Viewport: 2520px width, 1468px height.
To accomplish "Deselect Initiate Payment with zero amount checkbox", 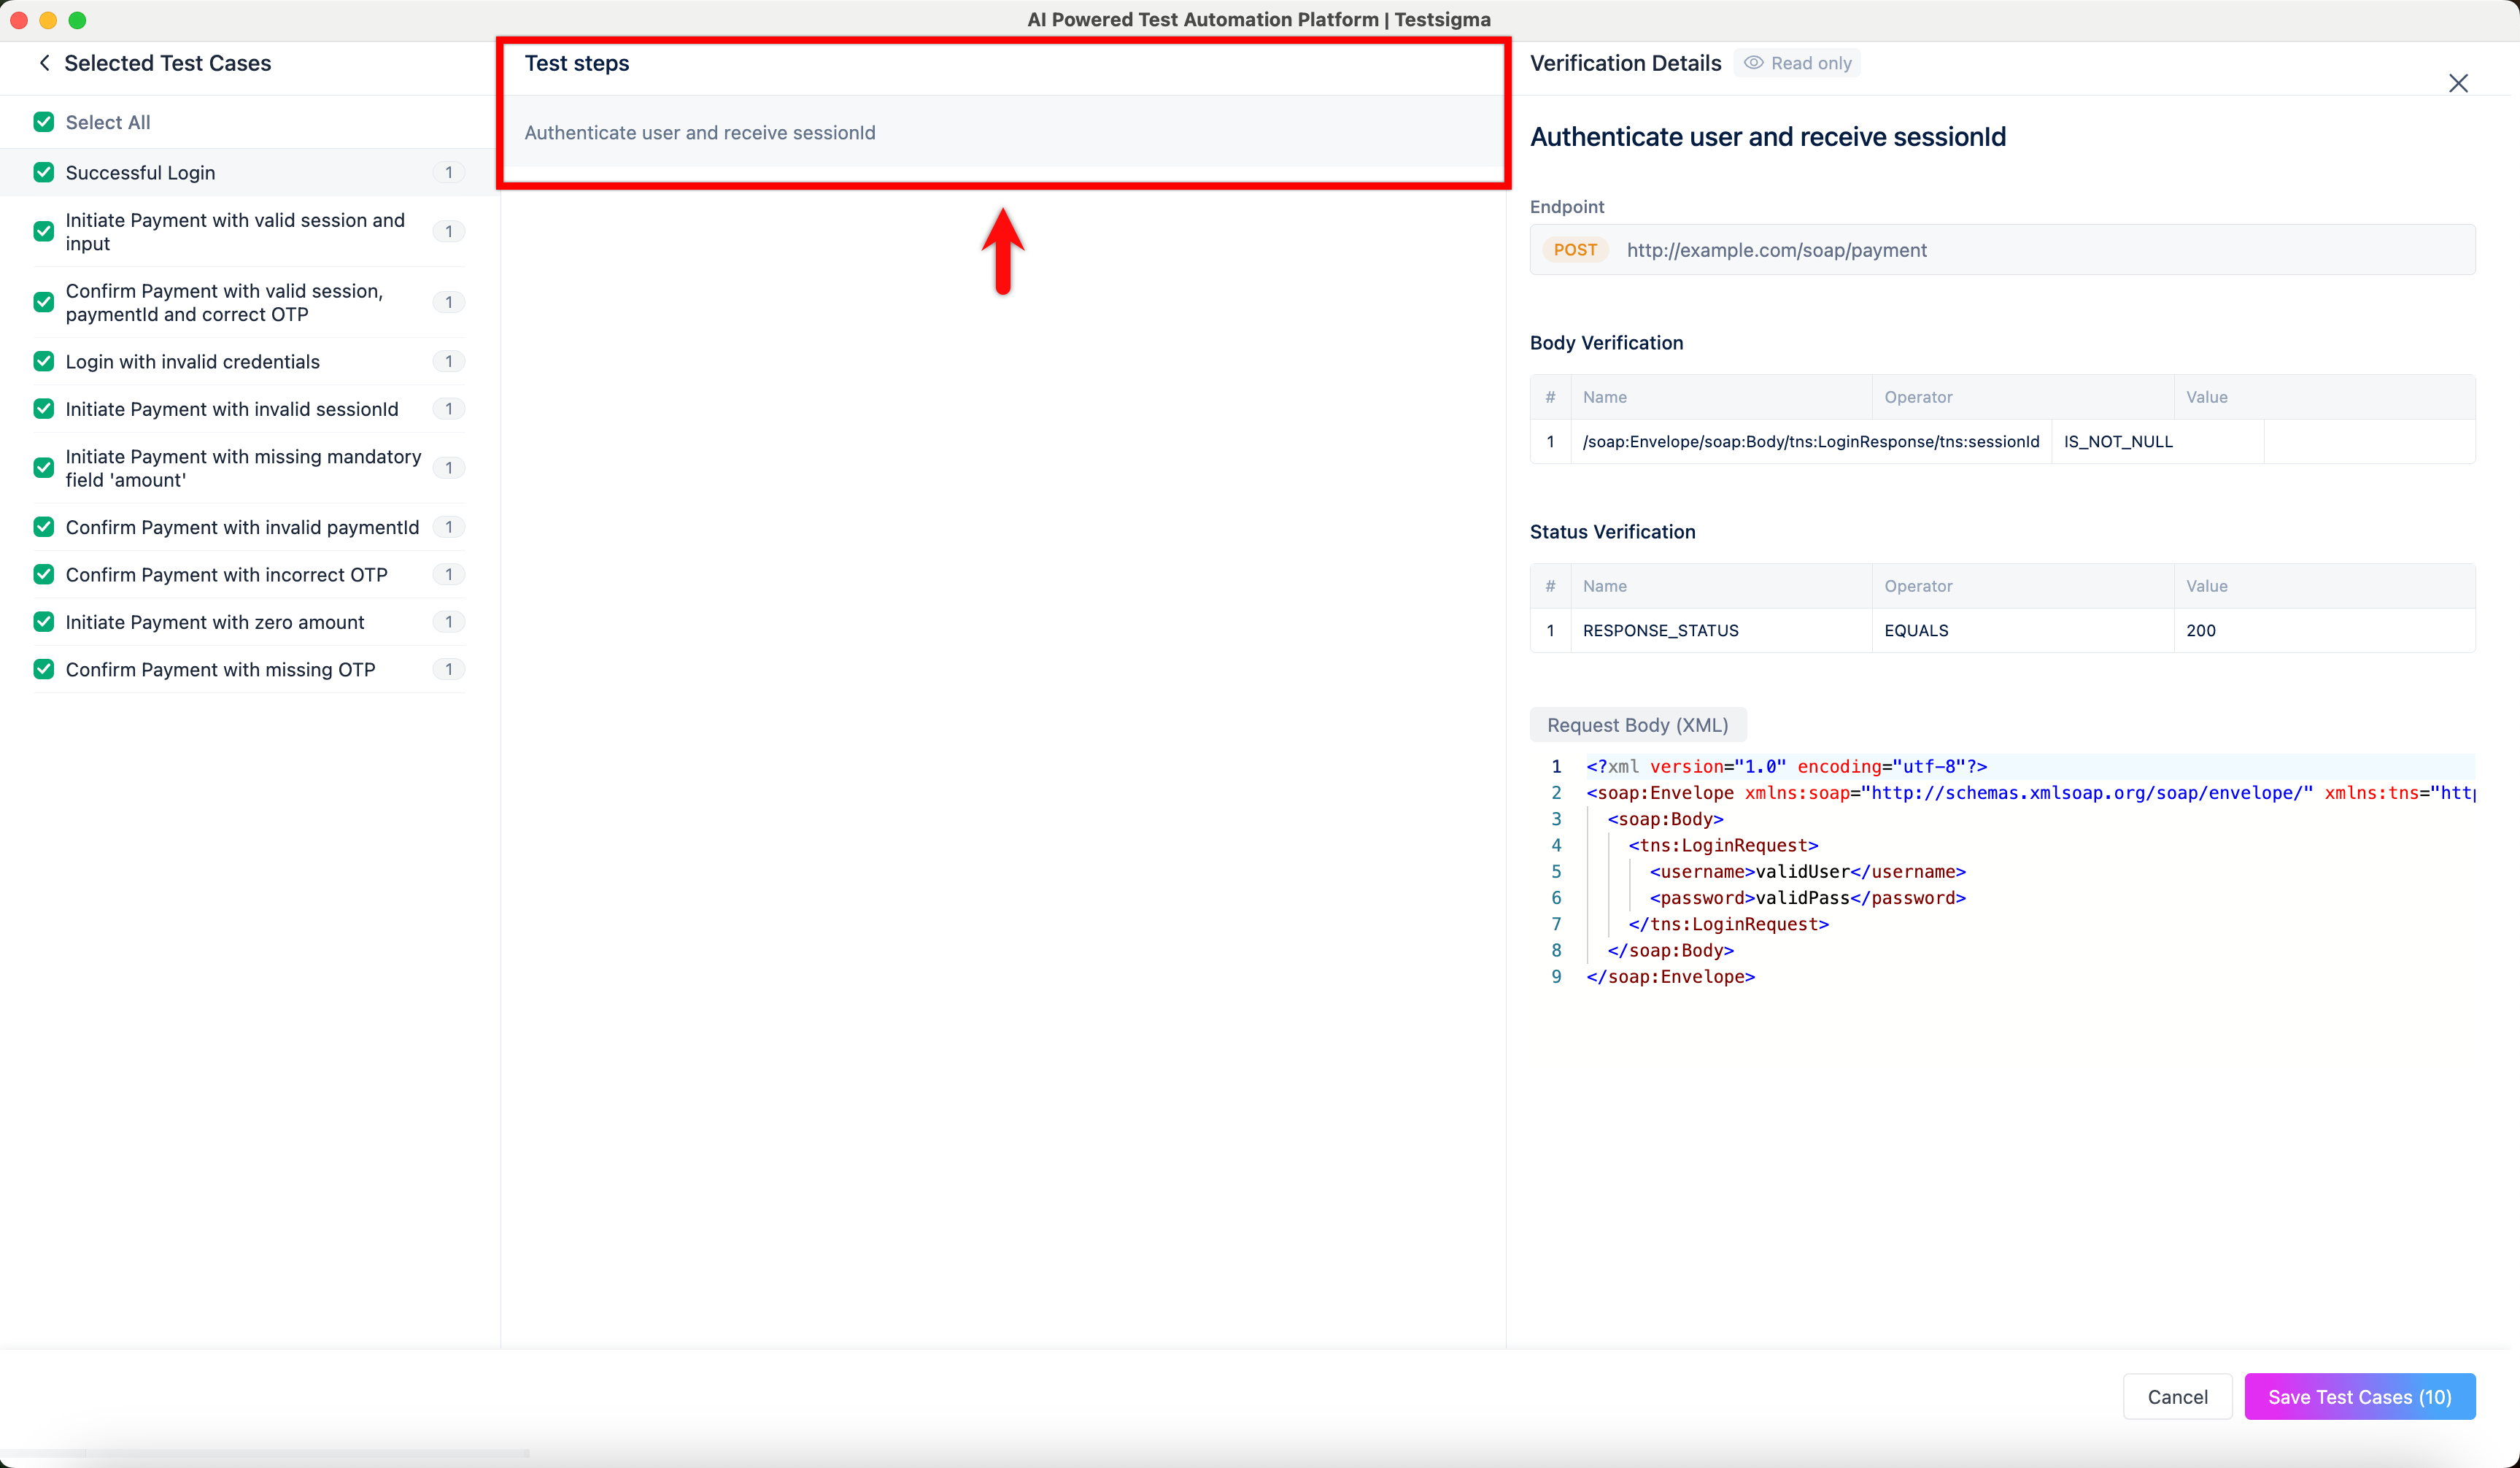I will coord(44,622).
